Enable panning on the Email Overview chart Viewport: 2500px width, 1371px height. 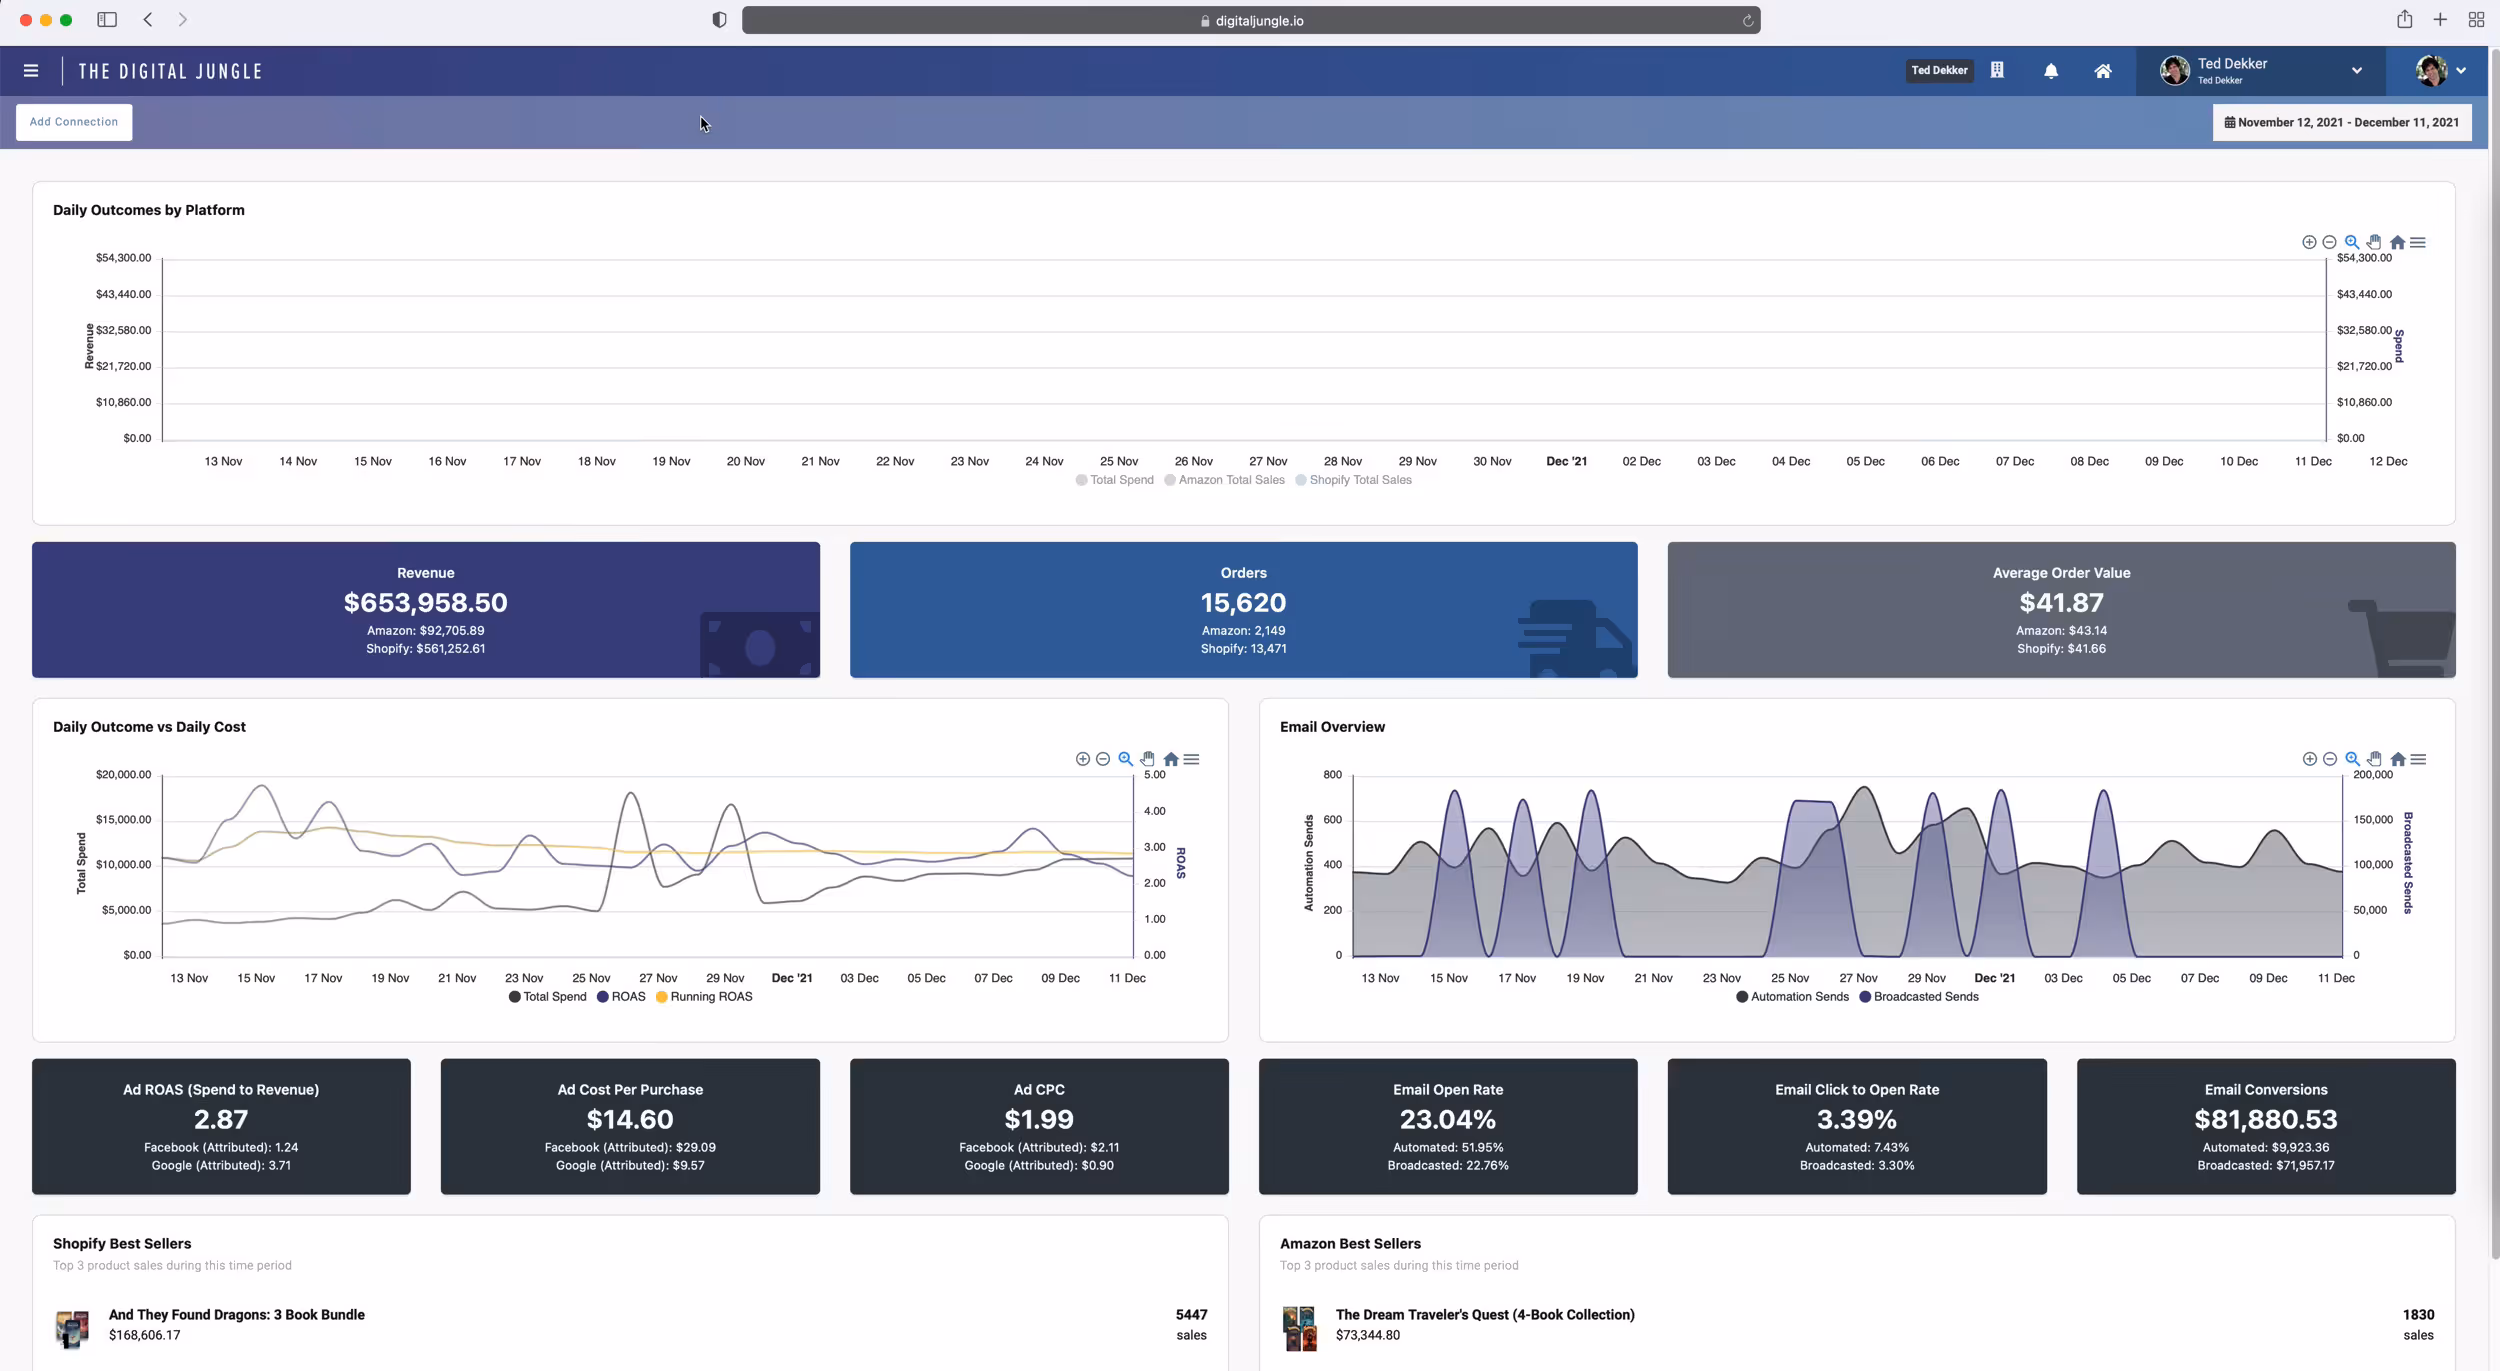coord(2374,759)
